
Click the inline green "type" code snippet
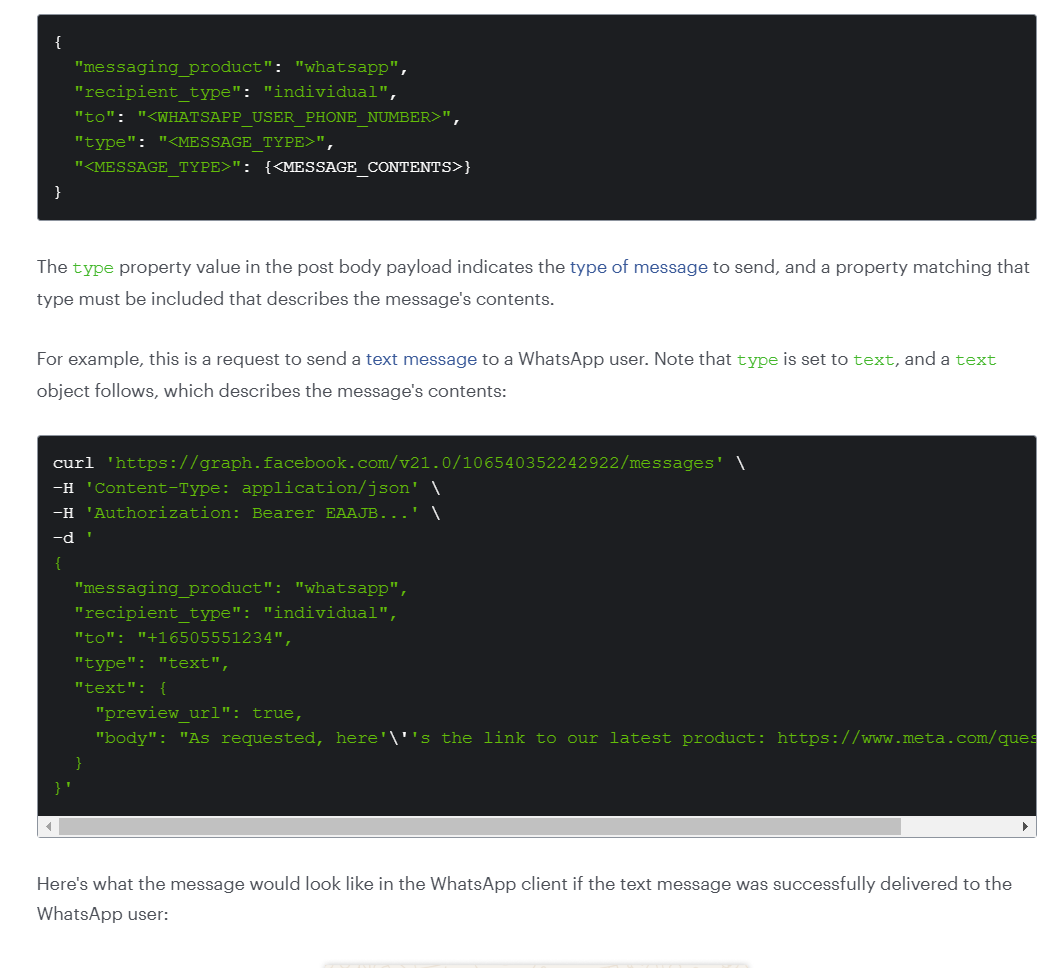[x=92, y=268]
